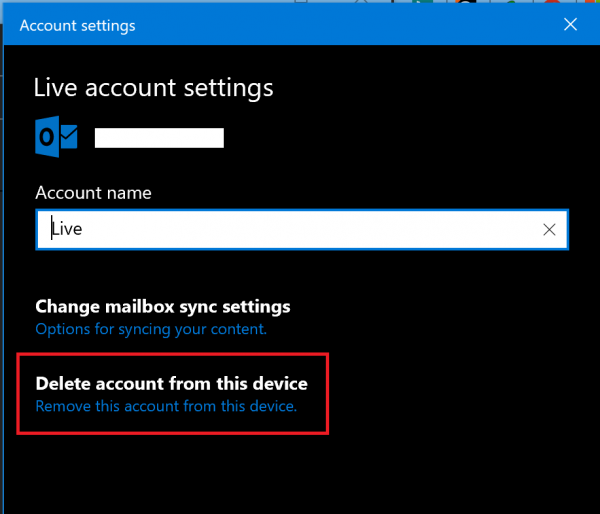Click the redacted account email field
600x514 pixels.
(159, 138)
